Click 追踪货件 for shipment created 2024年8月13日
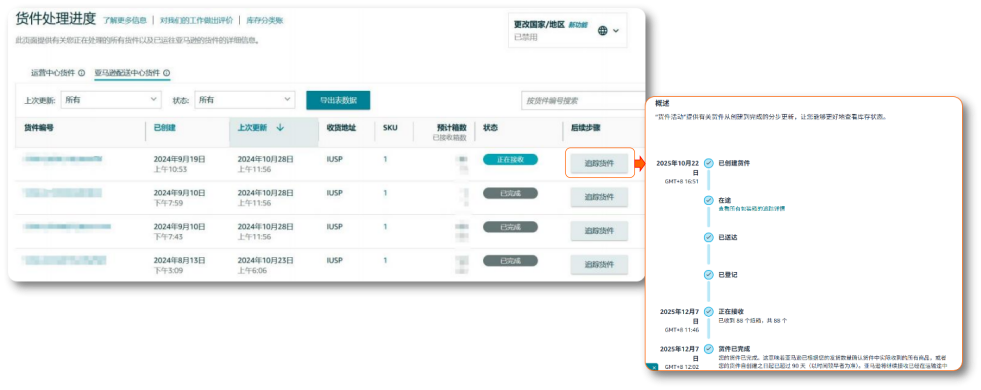The height and width of the screenshot is (390, 981). (599, 265)
